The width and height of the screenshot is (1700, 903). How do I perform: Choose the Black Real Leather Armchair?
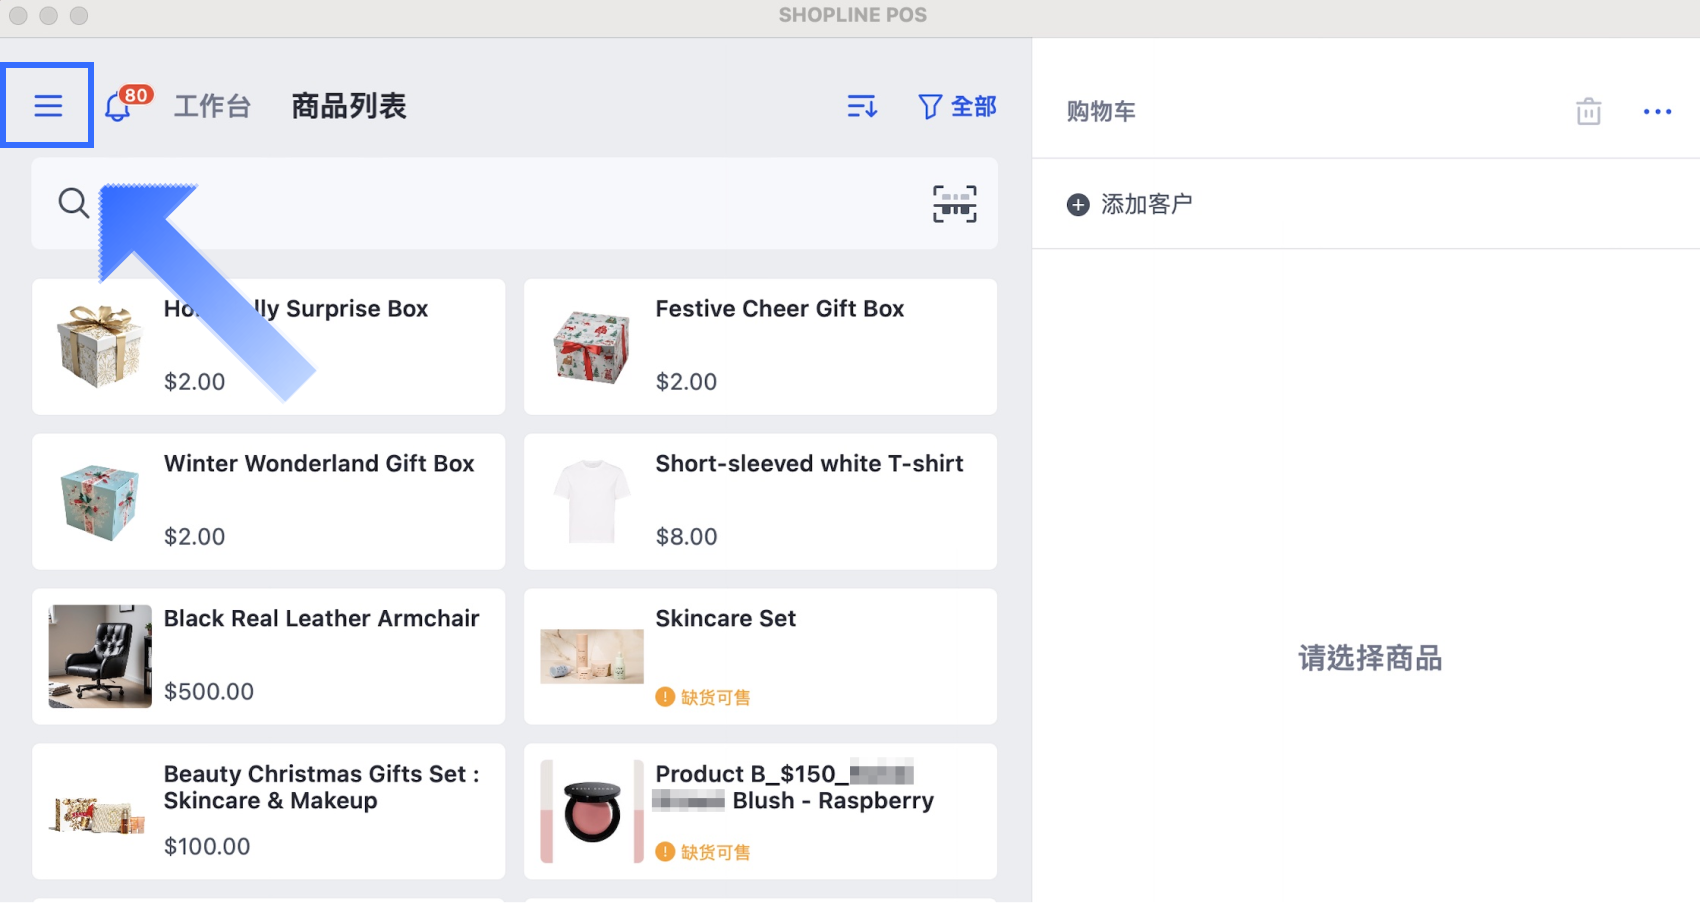[x=268, y=656]
